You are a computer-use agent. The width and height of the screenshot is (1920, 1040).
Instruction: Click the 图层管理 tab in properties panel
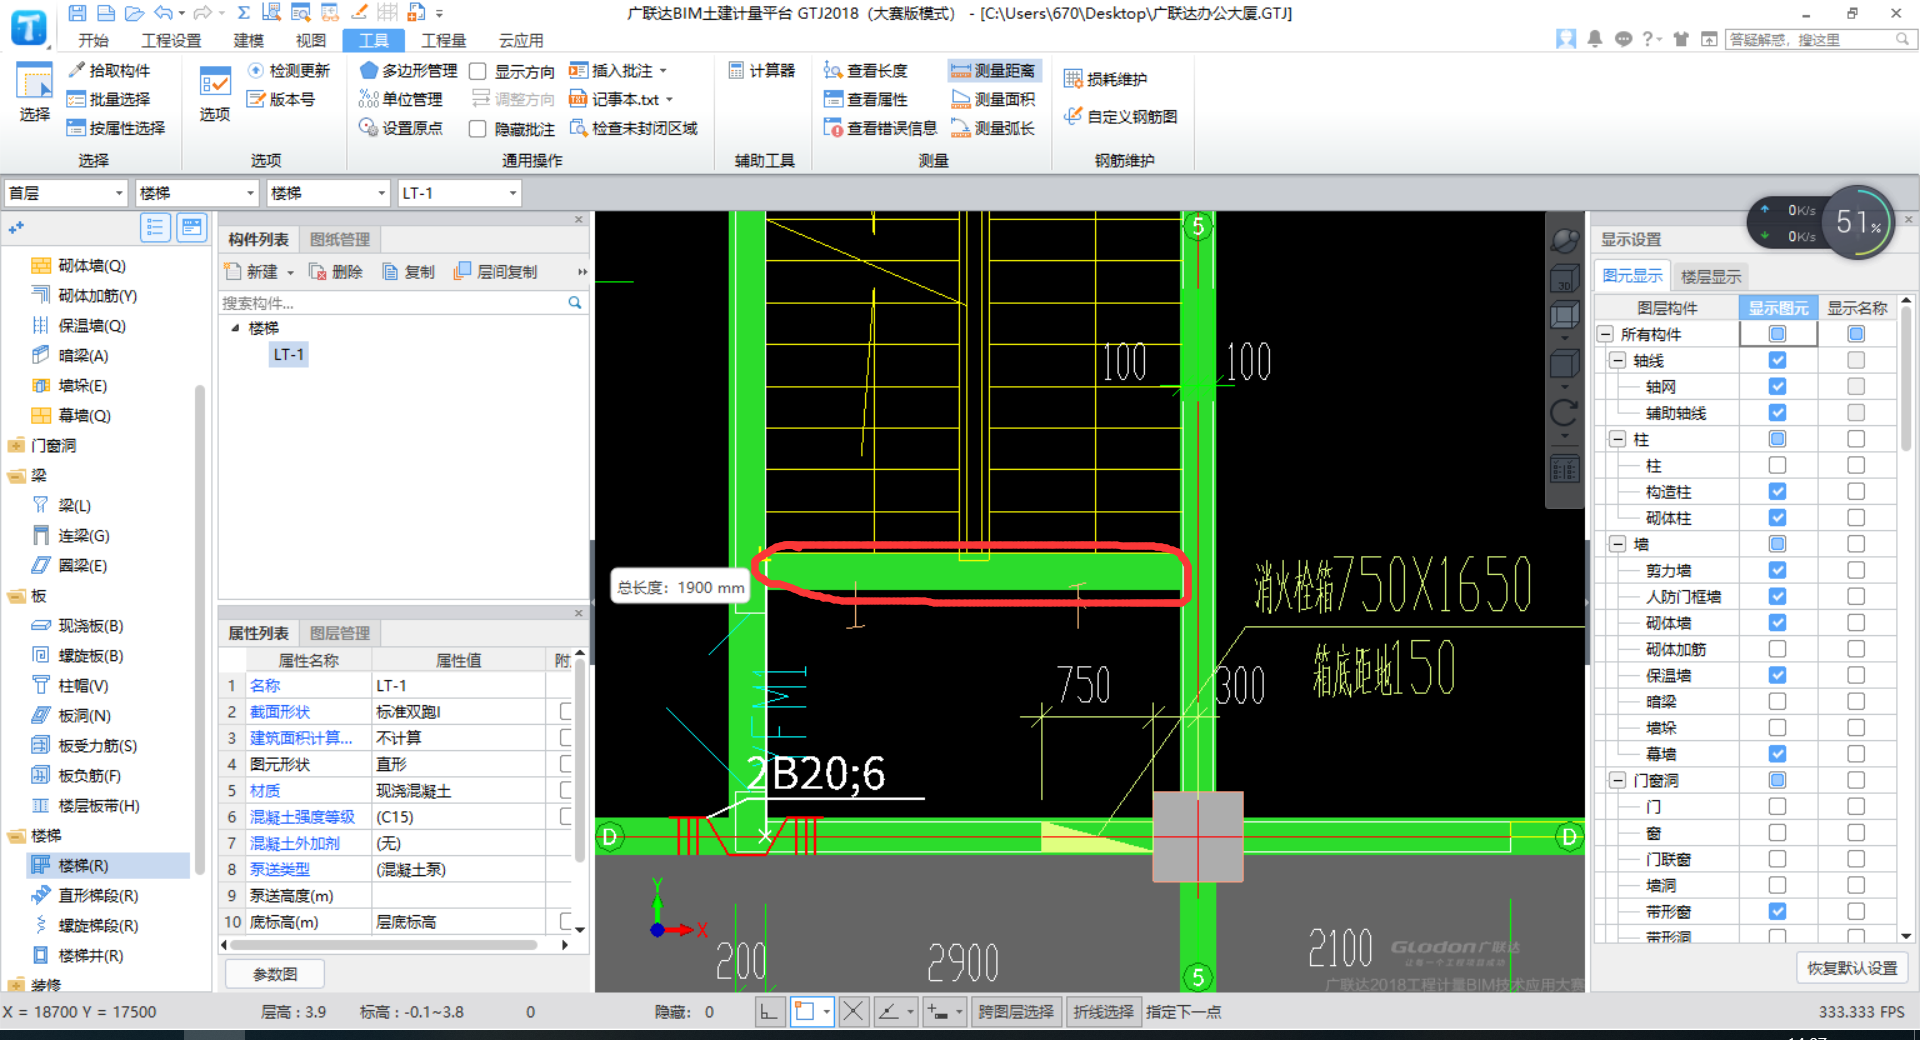pos(340,633)
